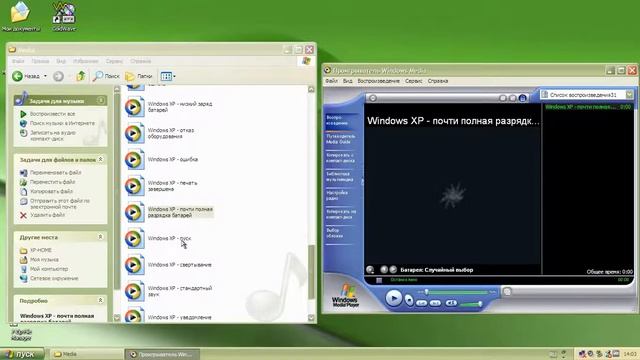The width and height of the screenshot is (640, 360).
Task: Click the Stop button in Windows Media Player
Action: (x=409, y=301)
